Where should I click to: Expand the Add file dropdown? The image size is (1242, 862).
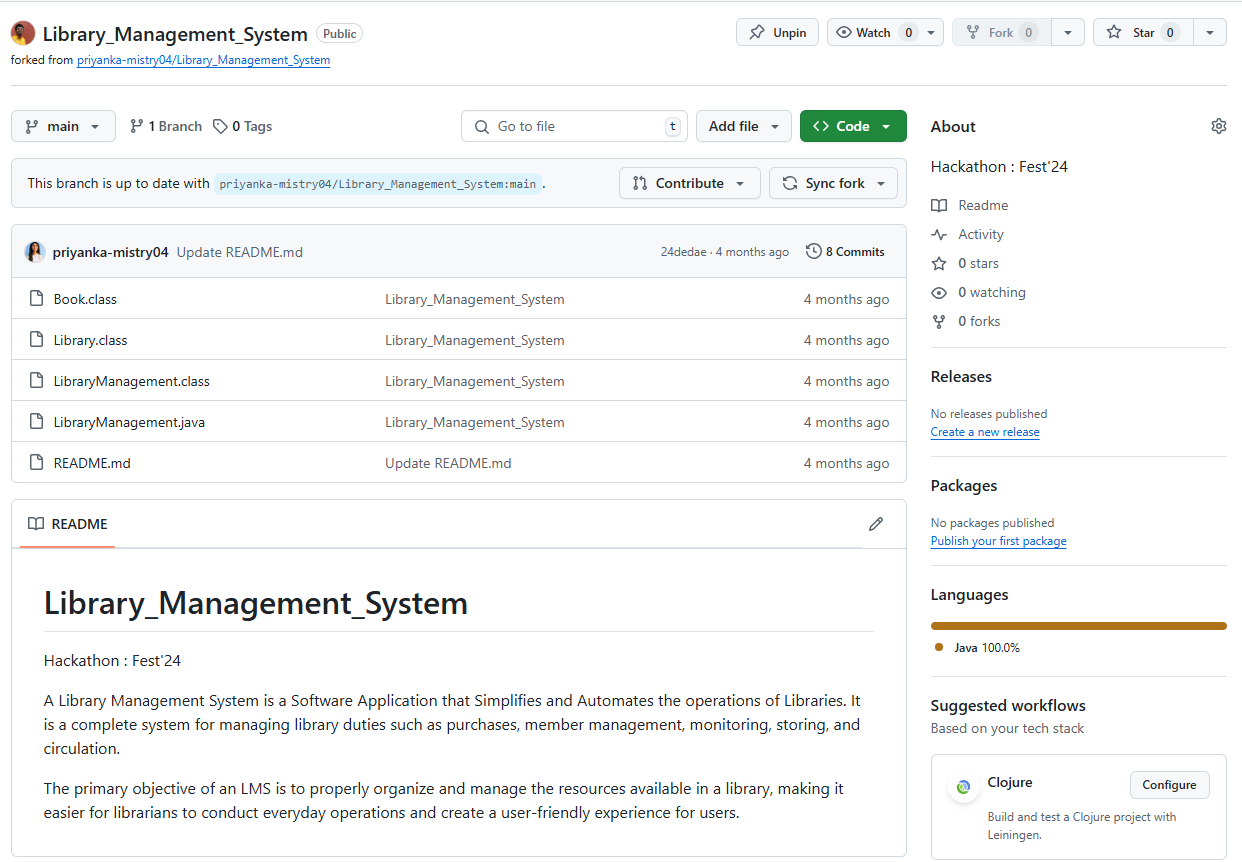click(744, 126)
